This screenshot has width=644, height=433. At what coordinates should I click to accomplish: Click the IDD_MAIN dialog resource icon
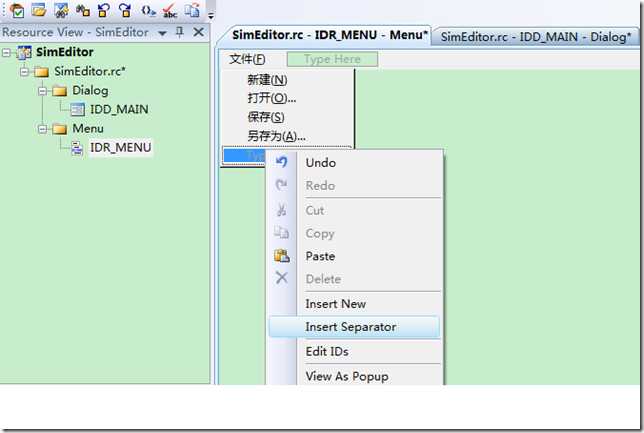click(x=77, y=109)
